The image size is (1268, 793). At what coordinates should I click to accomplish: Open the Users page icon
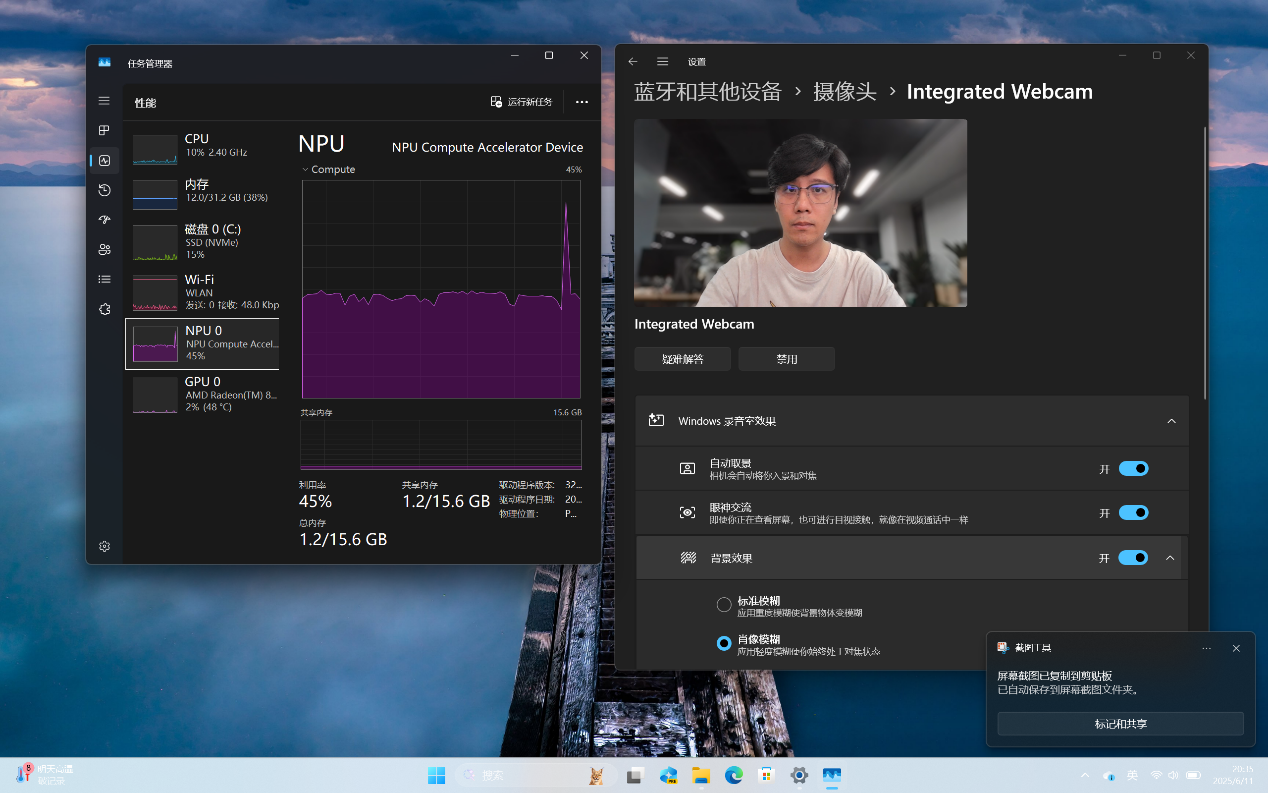(x=104, y=250)
